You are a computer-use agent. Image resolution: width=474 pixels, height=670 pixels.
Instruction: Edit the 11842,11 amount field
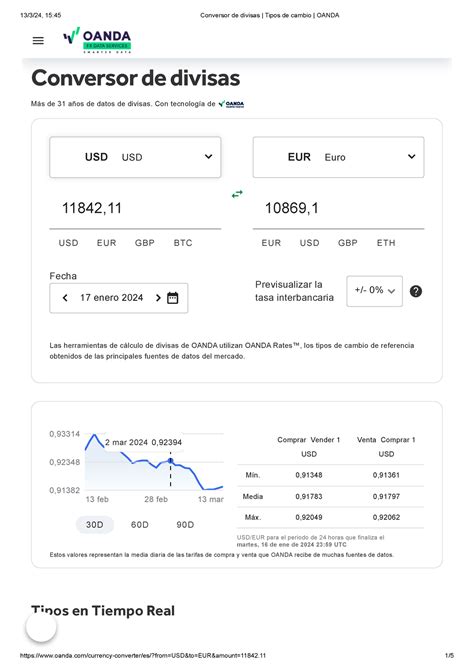point(135,208)
